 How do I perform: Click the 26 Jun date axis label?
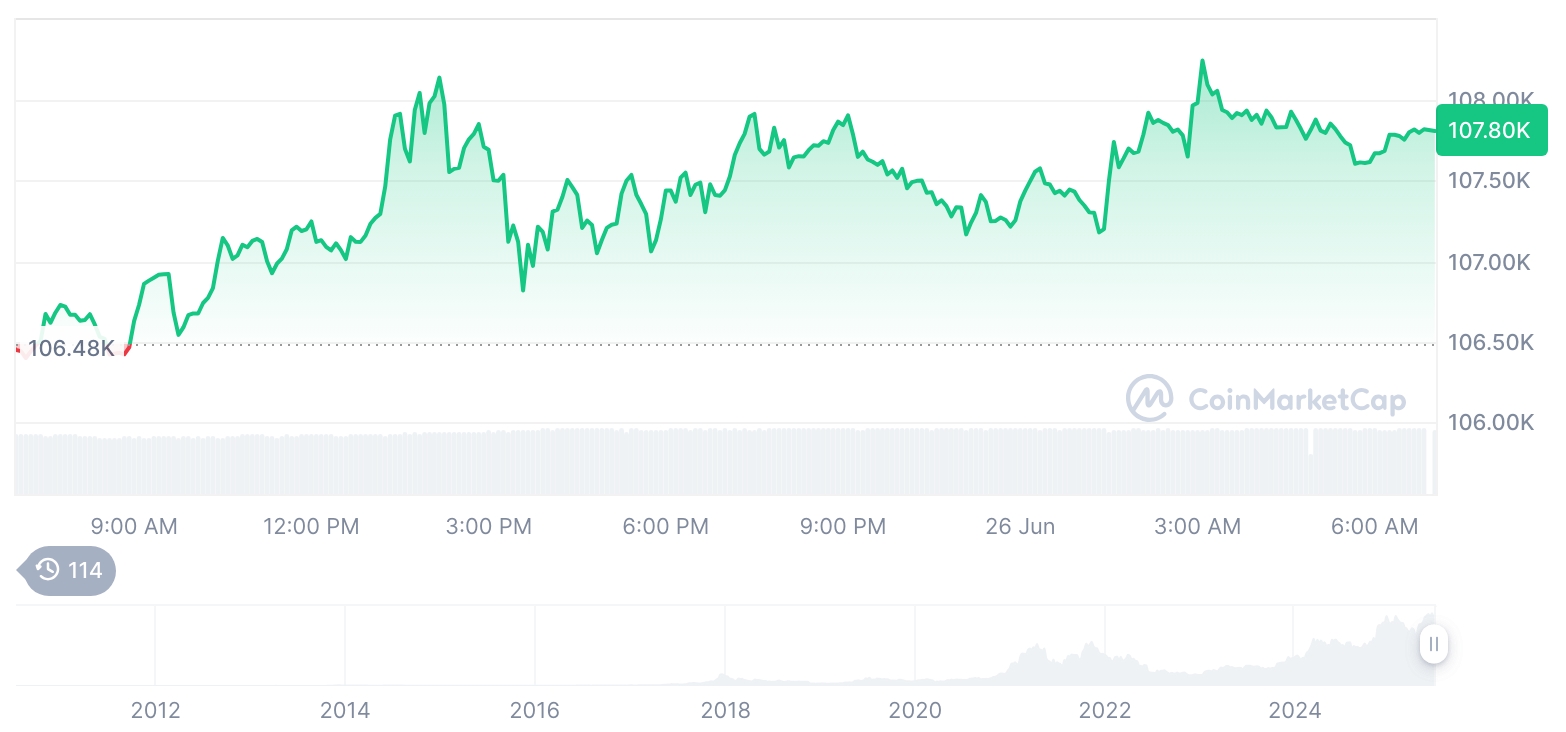click(x=1020, y=526)
